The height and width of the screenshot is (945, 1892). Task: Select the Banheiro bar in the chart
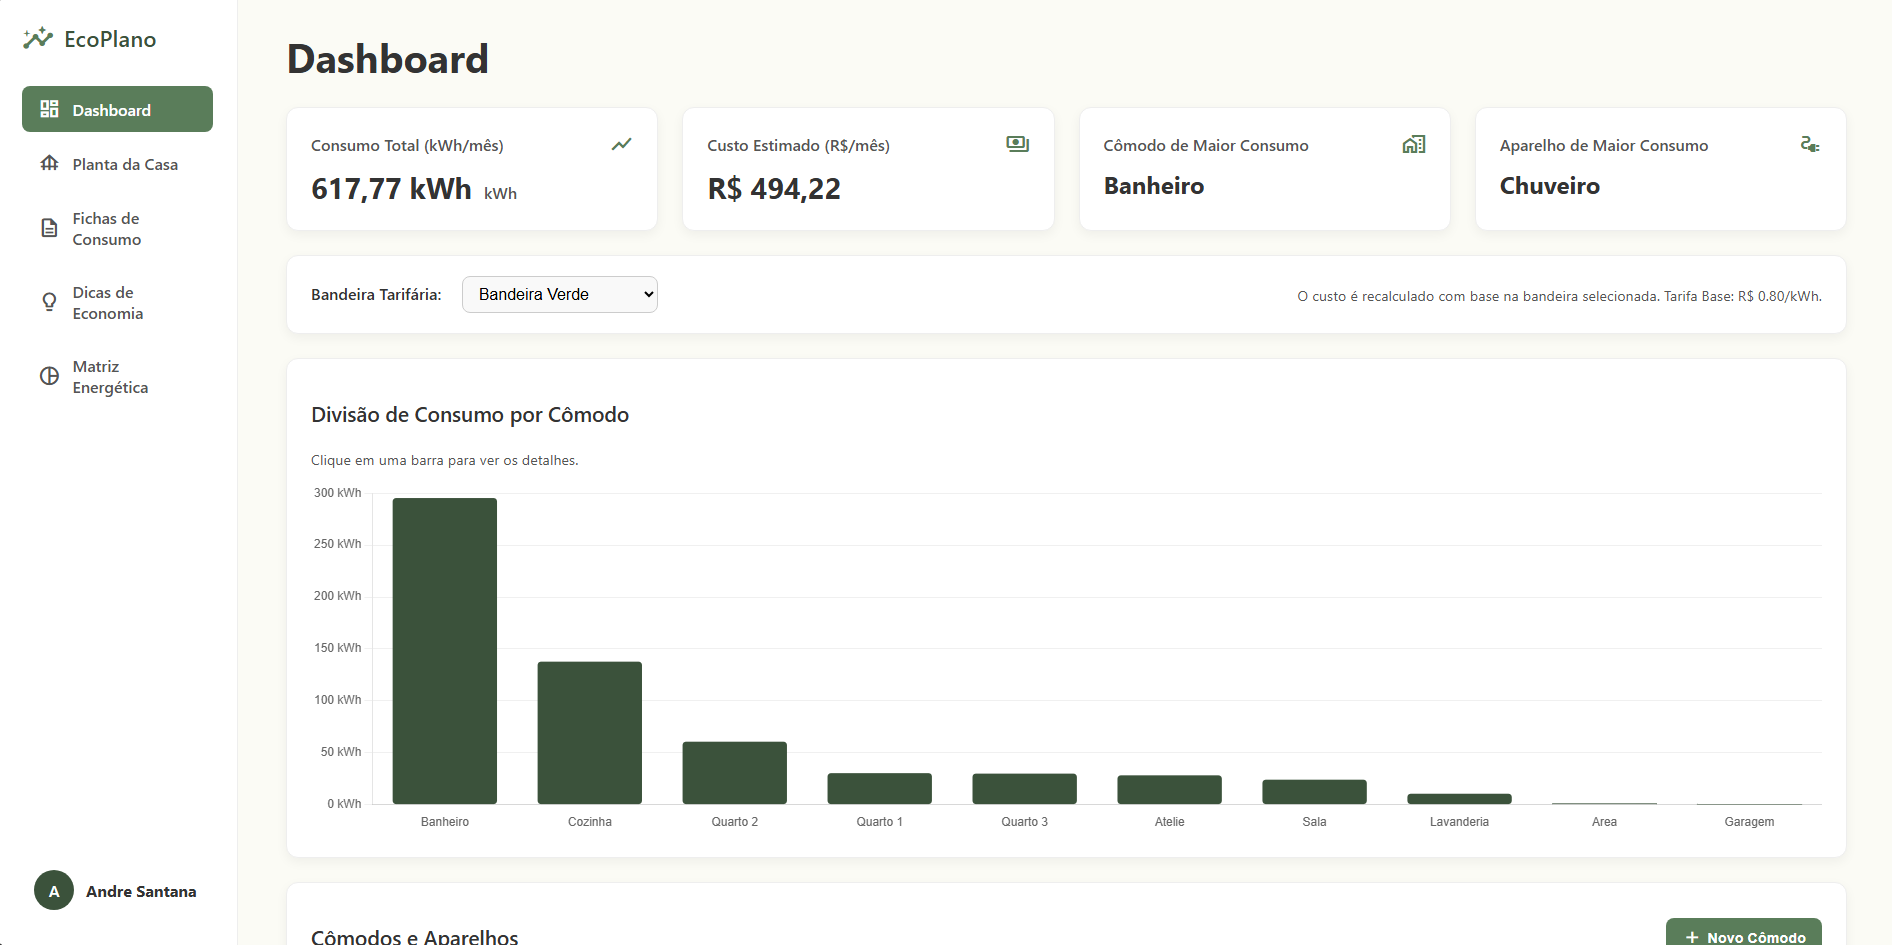click(445, 651)
